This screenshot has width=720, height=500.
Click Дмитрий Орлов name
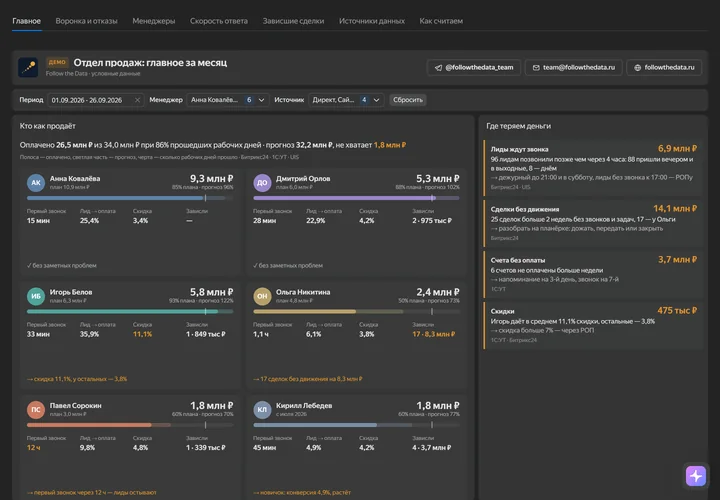tap(303, 179)
